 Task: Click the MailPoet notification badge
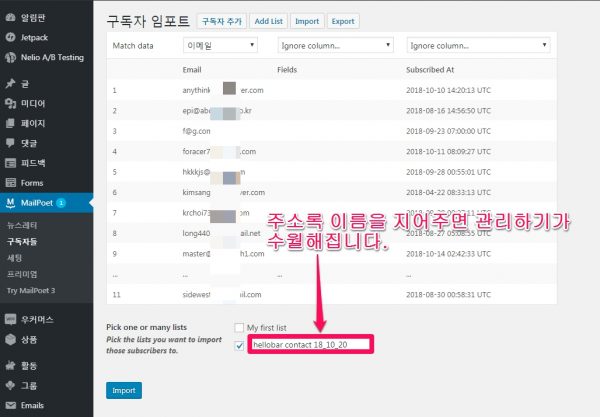61,203
